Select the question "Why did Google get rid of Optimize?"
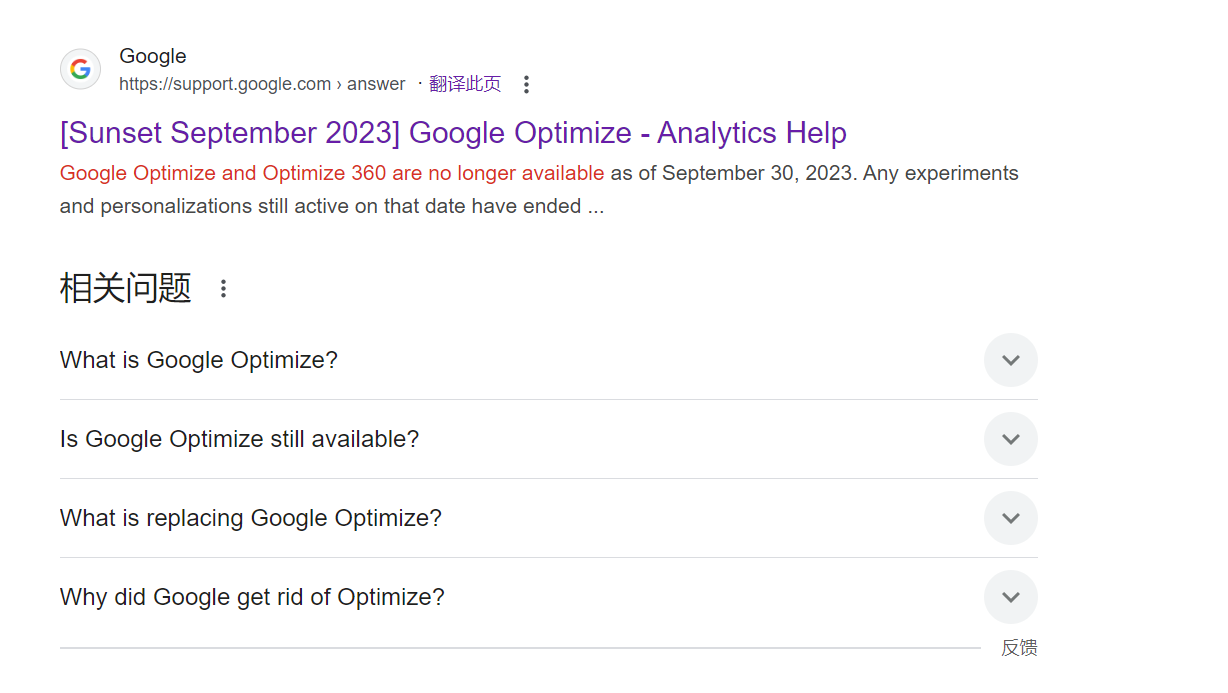This screenshot has width=1228, height=693. pos(252,597)
